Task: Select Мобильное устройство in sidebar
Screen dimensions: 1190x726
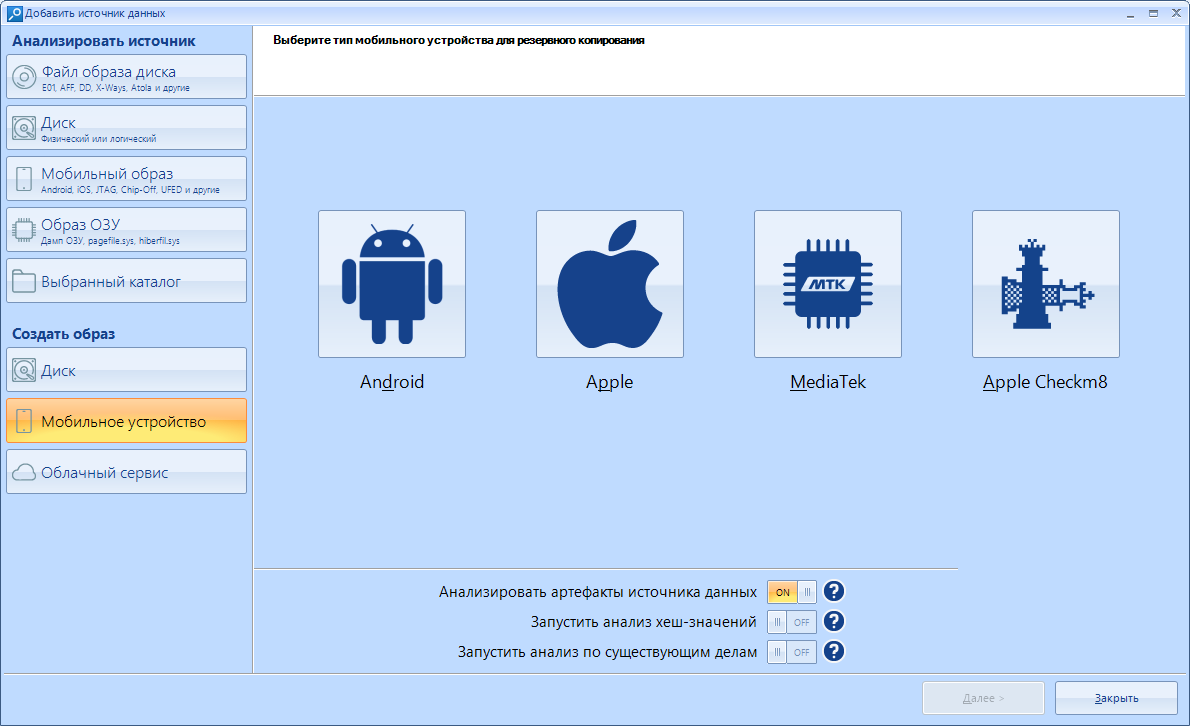Action: pos(126,420)
